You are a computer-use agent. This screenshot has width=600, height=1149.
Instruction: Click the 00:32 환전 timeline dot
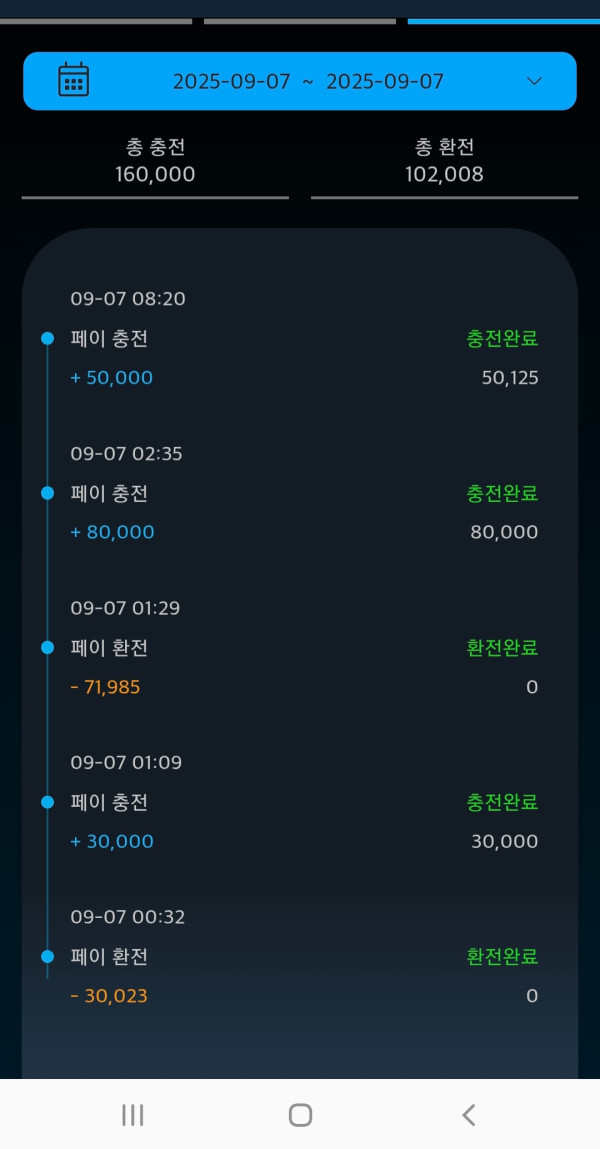click(47, 957)
